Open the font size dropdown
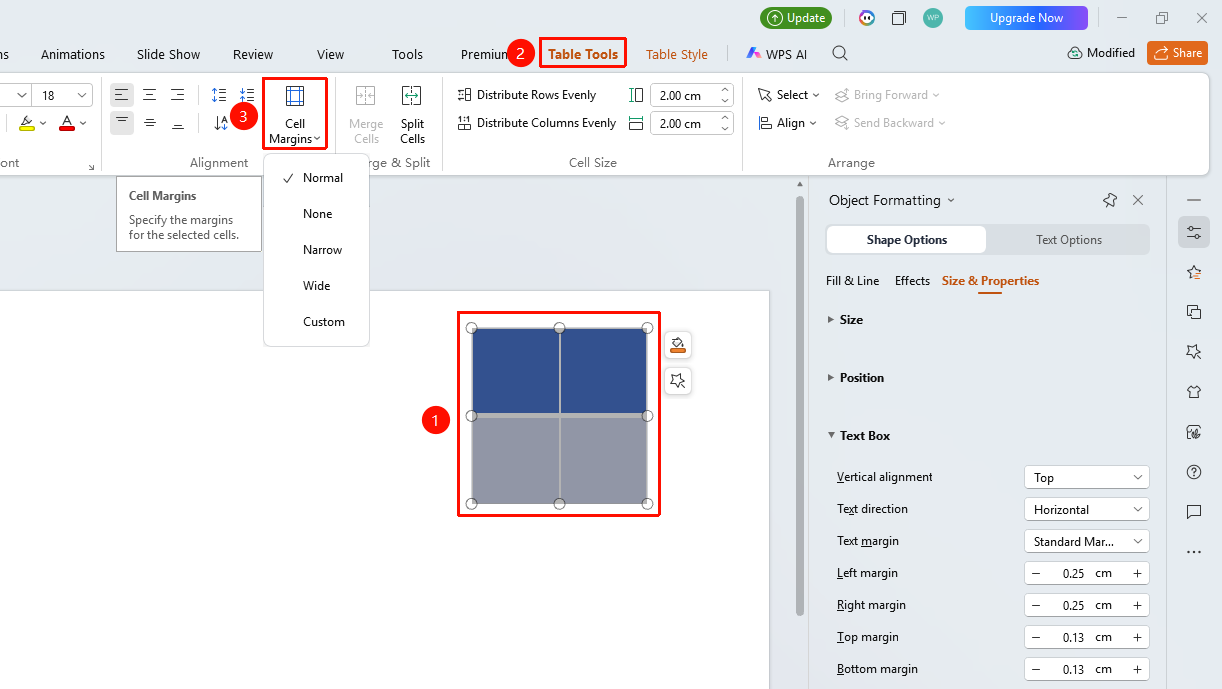Screen dimensions: 1222x689 [80, 95]
